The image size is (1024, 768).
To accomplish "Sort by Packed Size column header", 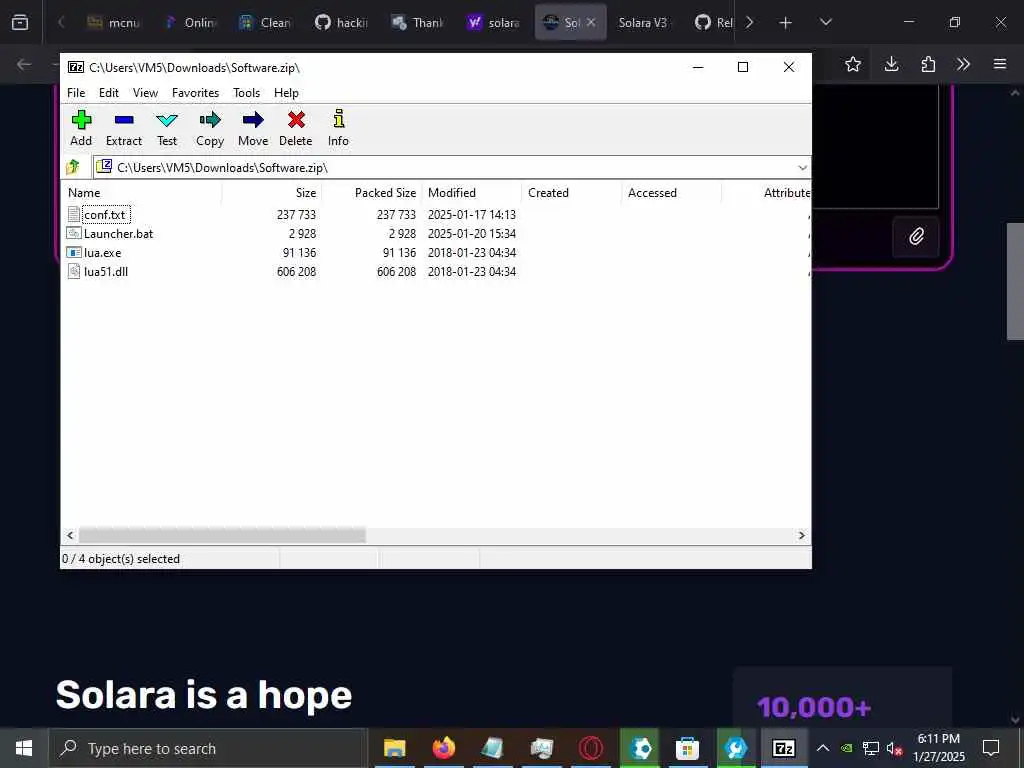I will (385, 193).
